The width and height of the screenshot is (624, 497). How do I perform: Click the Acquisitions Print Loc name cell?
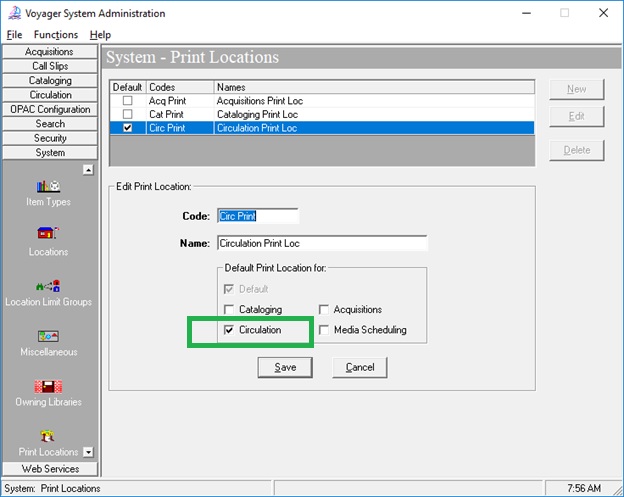[374, 101]
